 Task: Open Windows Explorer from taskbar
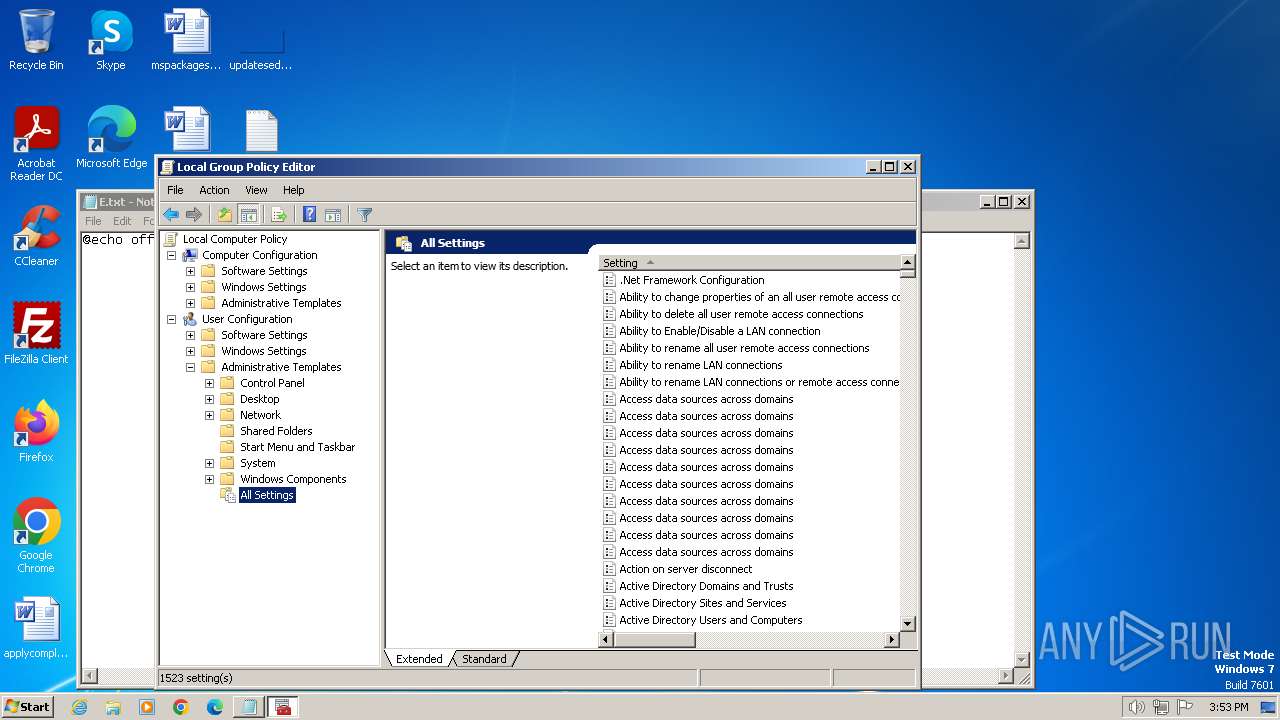click(x=113, y=707)
